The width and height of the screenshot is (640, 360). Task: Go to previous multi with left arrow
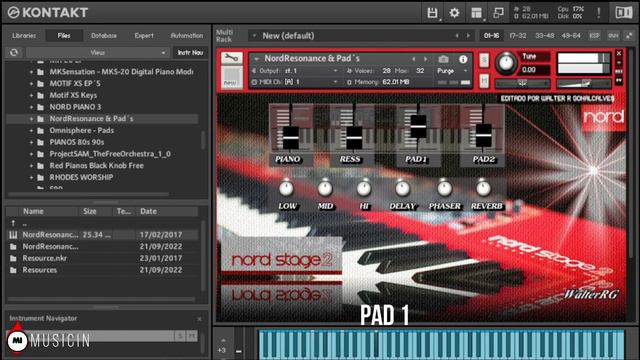(457, 36)
